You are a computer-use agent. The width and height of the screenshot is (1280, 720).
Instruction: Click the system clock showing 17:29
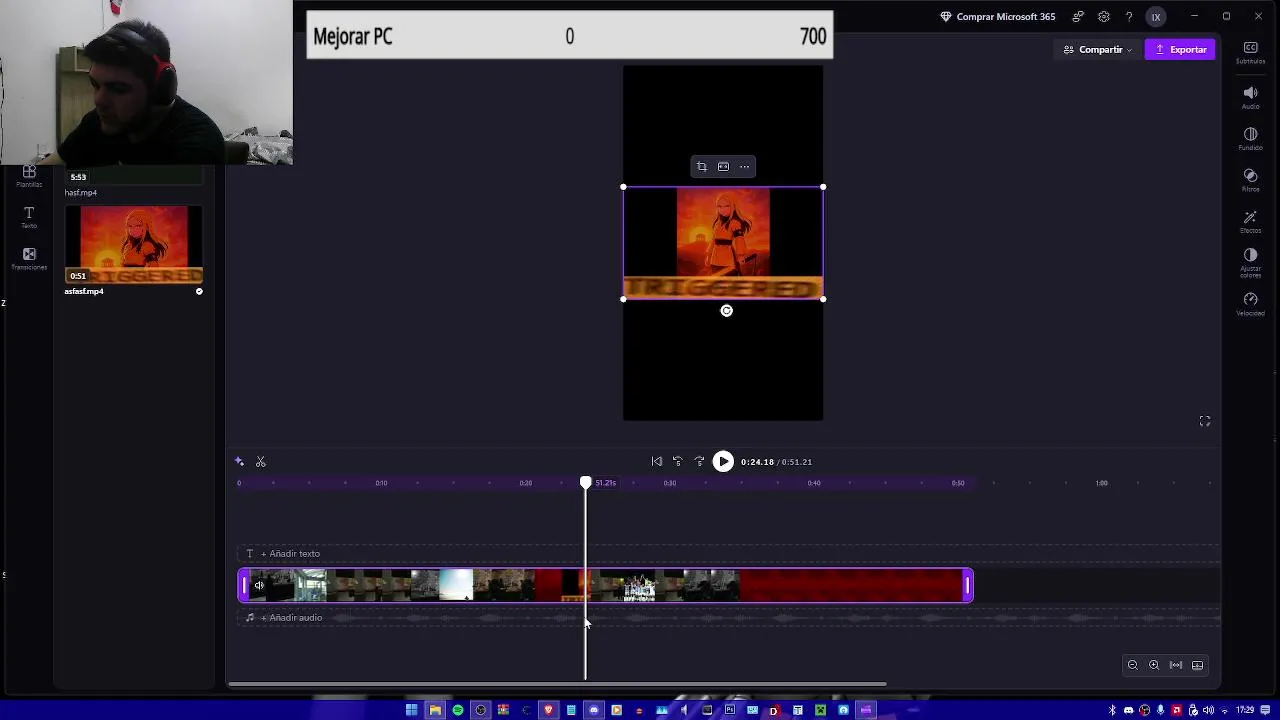coord(1245,710)
